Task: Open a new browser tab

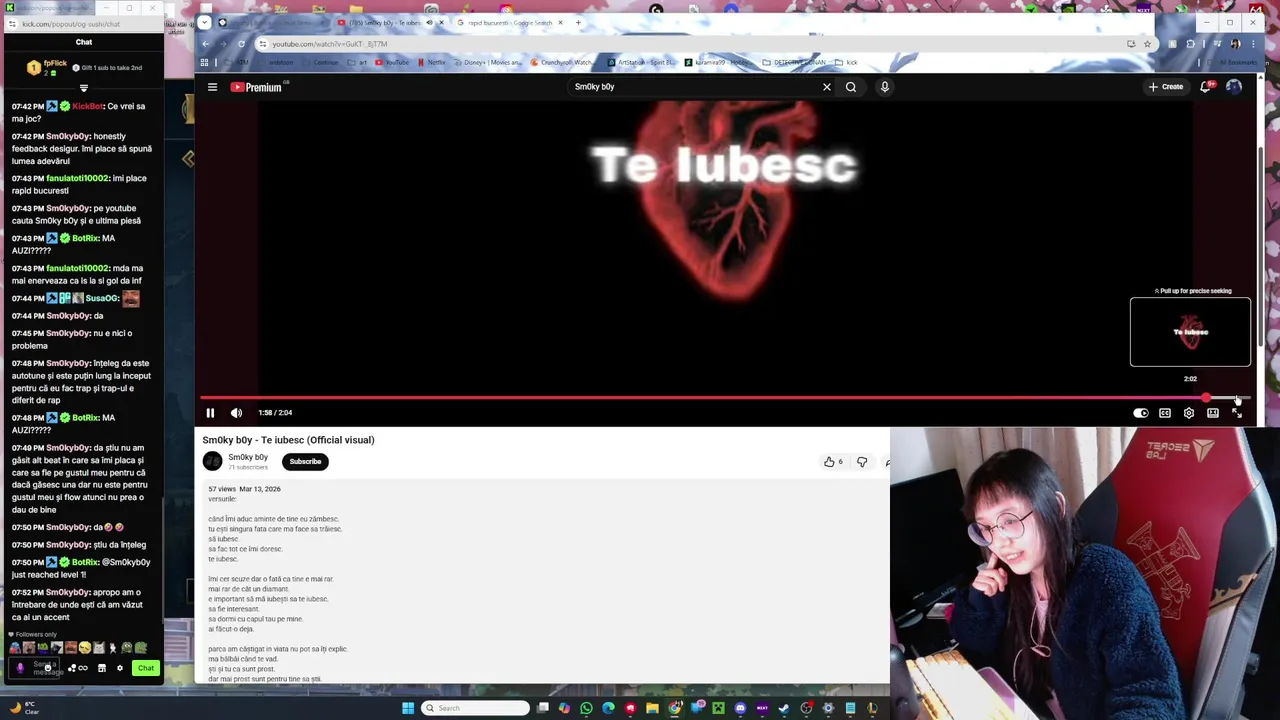Action: click(578, 22)
